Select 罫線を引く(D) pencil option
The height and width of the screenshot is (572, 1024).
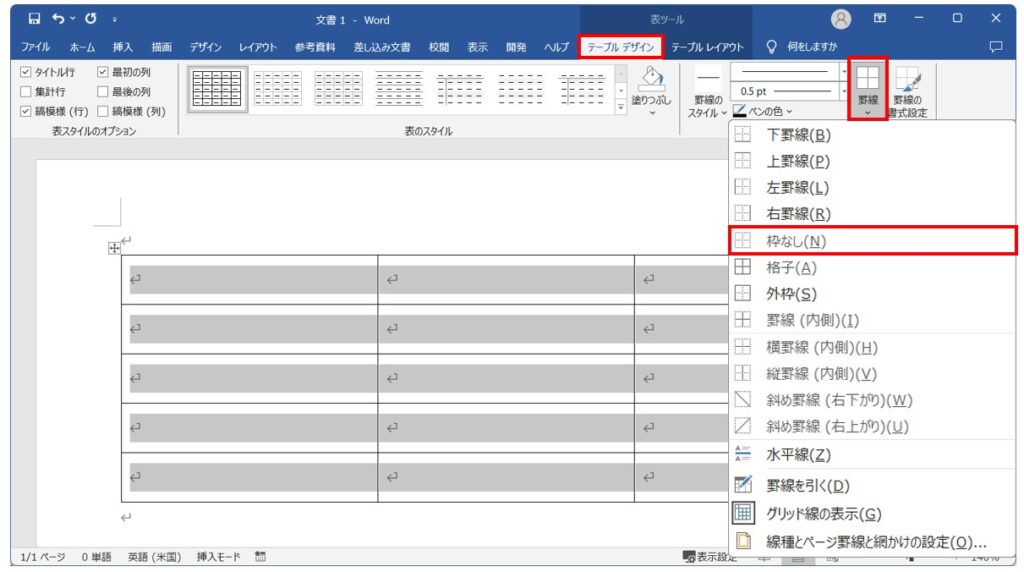coord(743,485)
